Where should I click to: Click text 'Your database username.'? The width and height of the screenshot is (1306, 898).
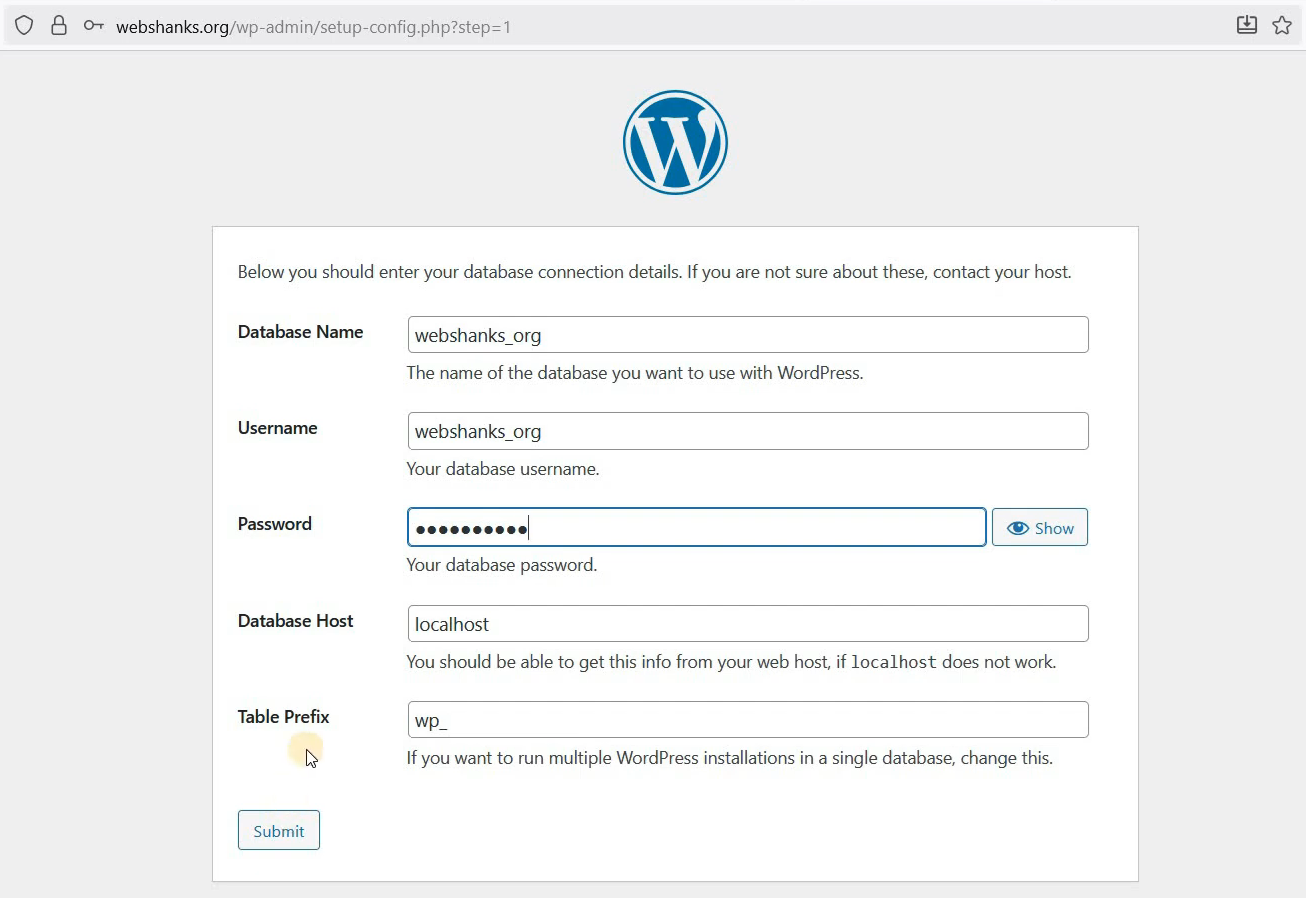tap(503, 469)
